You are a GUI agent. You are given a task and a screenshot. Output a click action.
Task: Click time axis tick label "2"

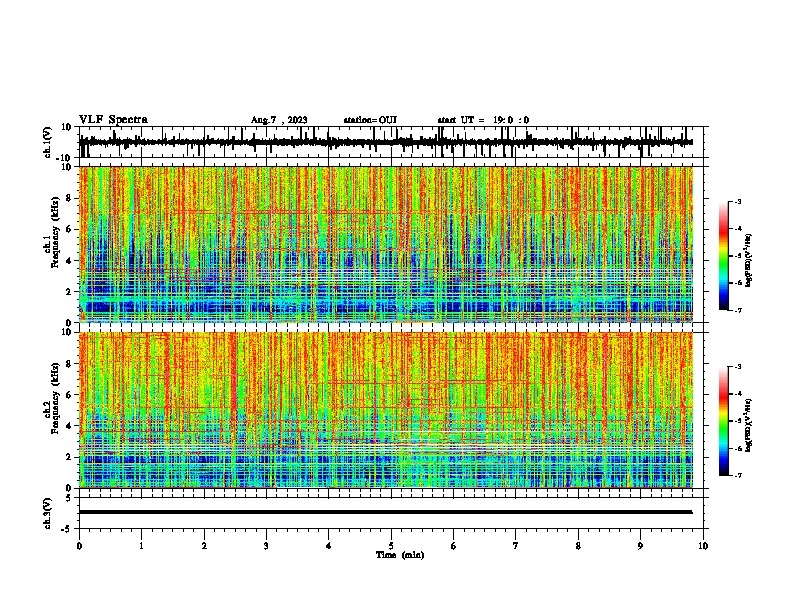204,545
